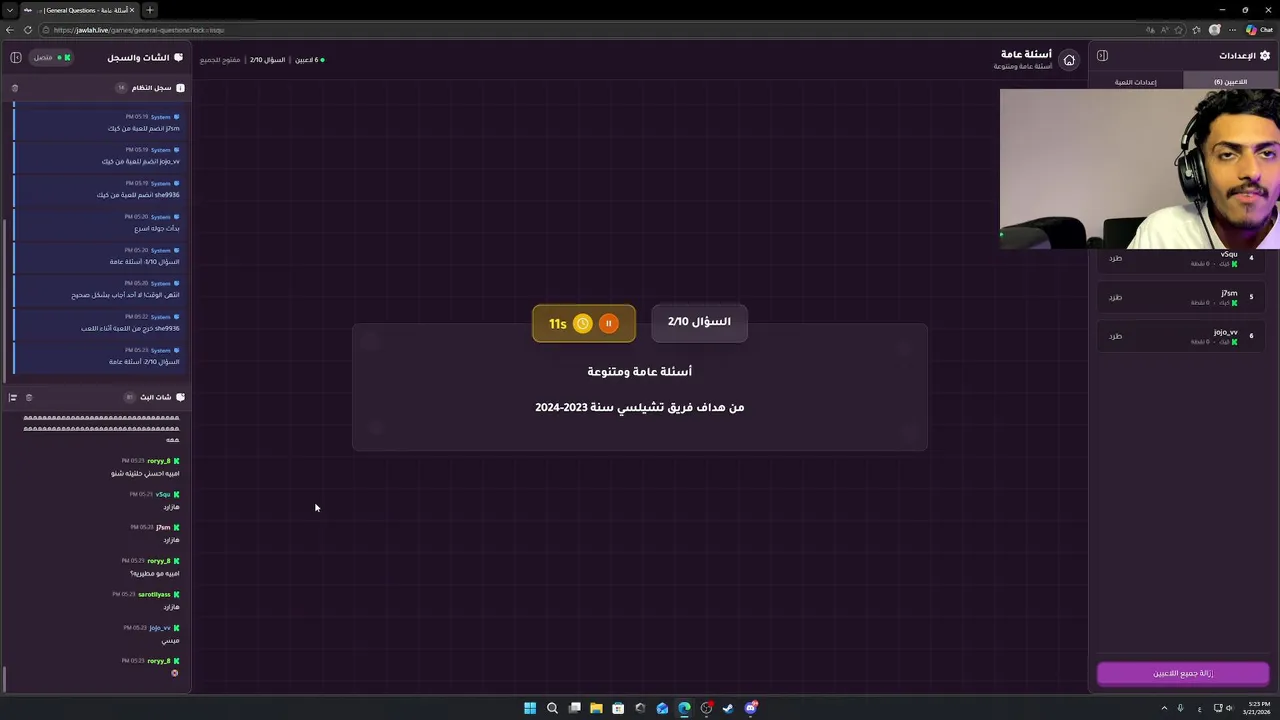Viewport: 1280px width, 720px height.
Task: Open Copilot Chat in the browser
Action: tap(1260, 30)
